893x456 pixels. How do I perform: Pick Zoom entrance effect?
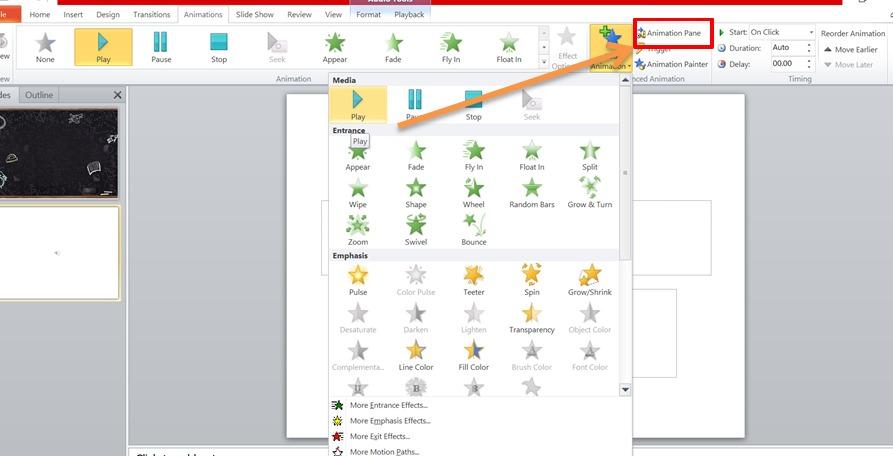pyautogui.click(x=358, y=230)
